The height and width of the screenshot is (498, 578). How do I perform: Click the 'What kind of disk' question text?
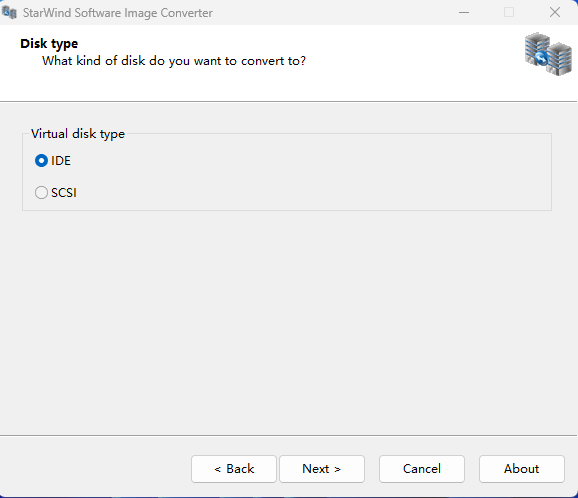click(174, 61)
